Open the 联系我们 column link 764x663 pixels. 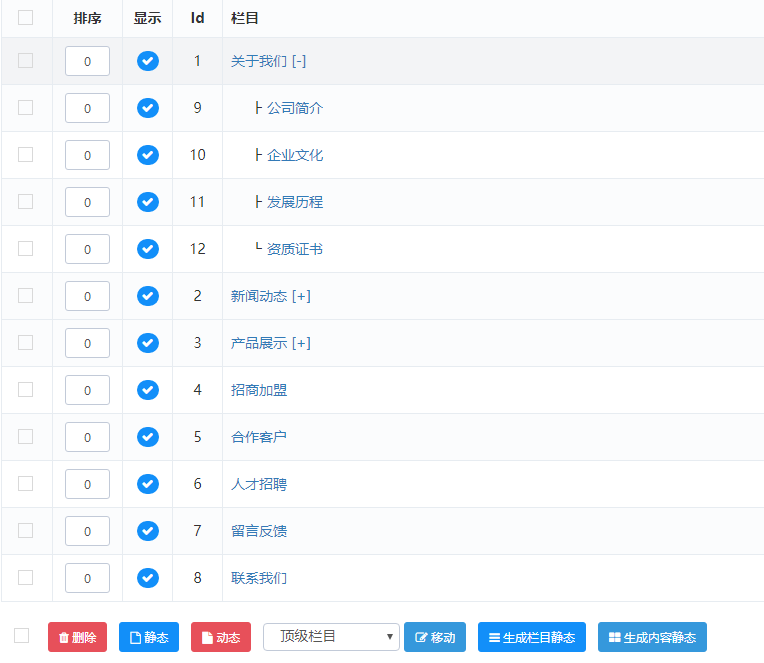click(x=259, y=578)
